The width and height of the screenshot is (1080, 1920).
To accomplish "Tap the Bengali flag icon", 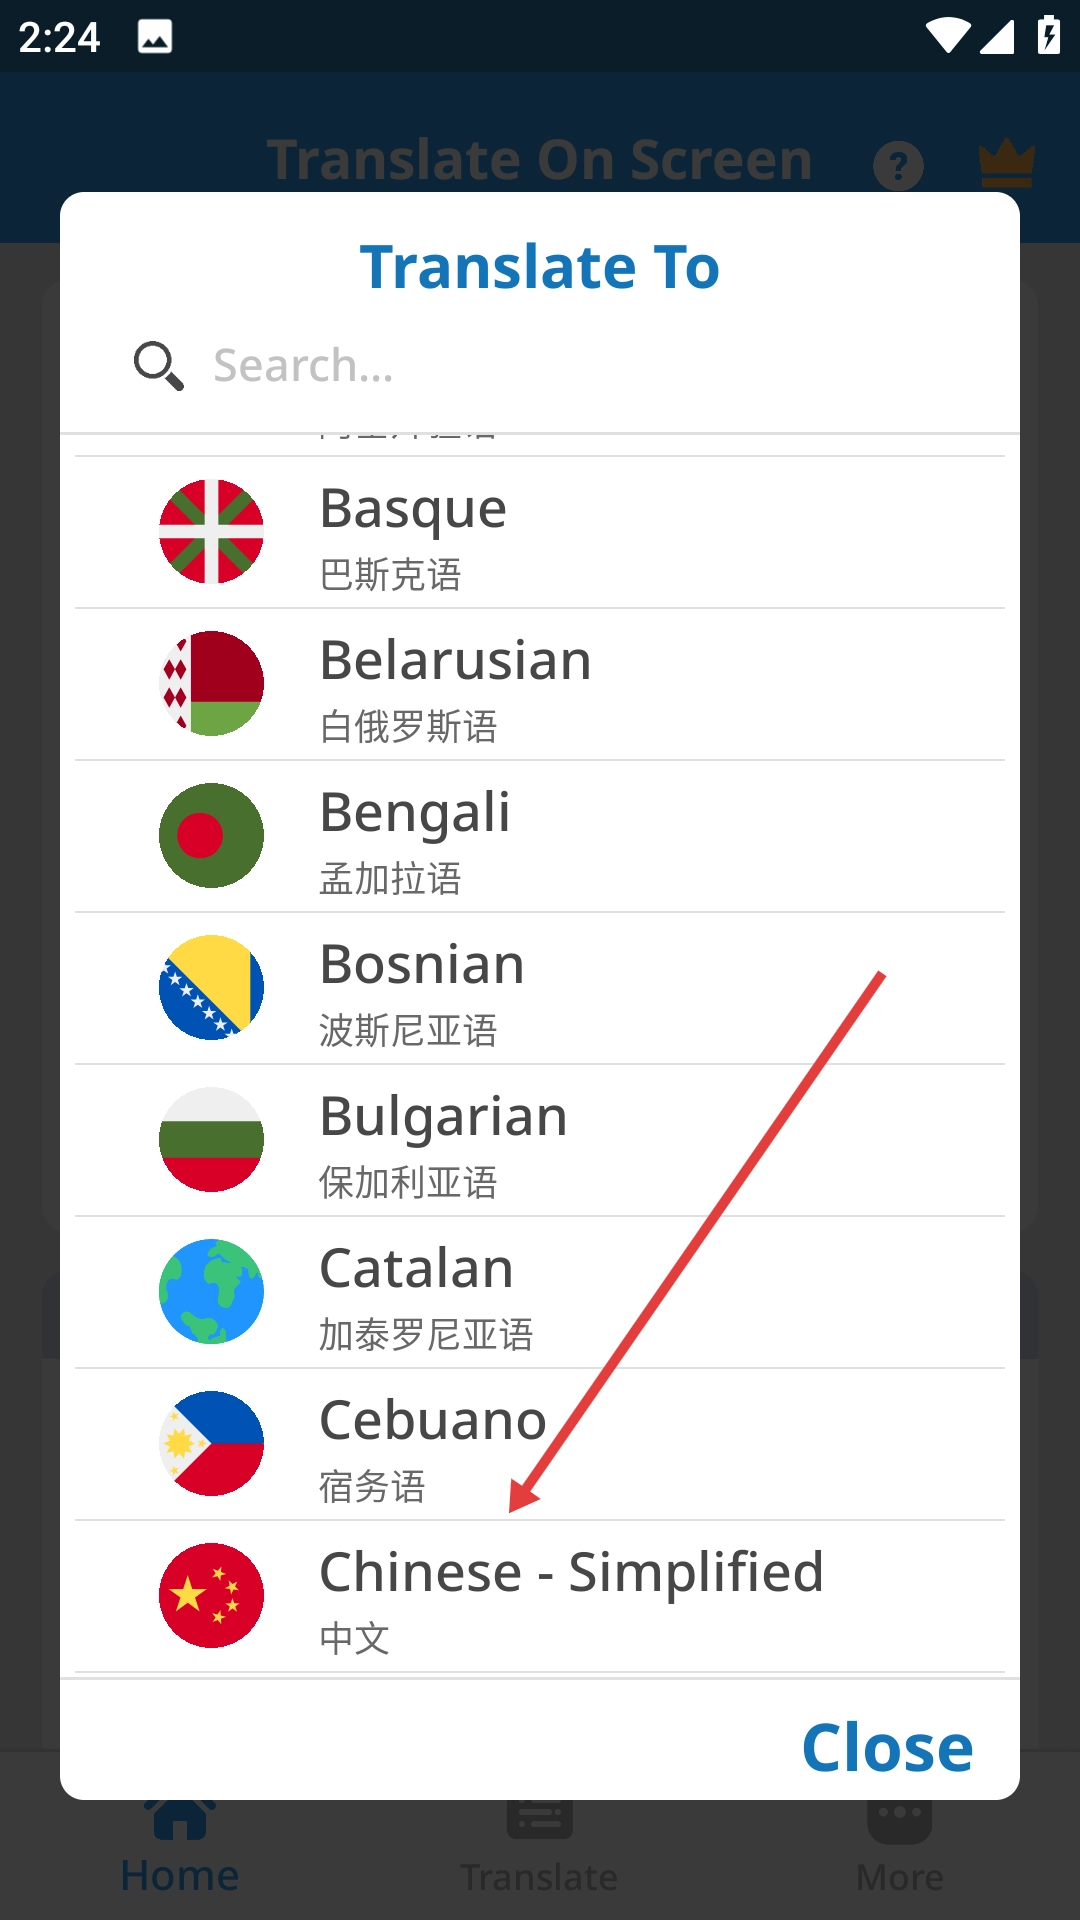I will click(211, 835).
